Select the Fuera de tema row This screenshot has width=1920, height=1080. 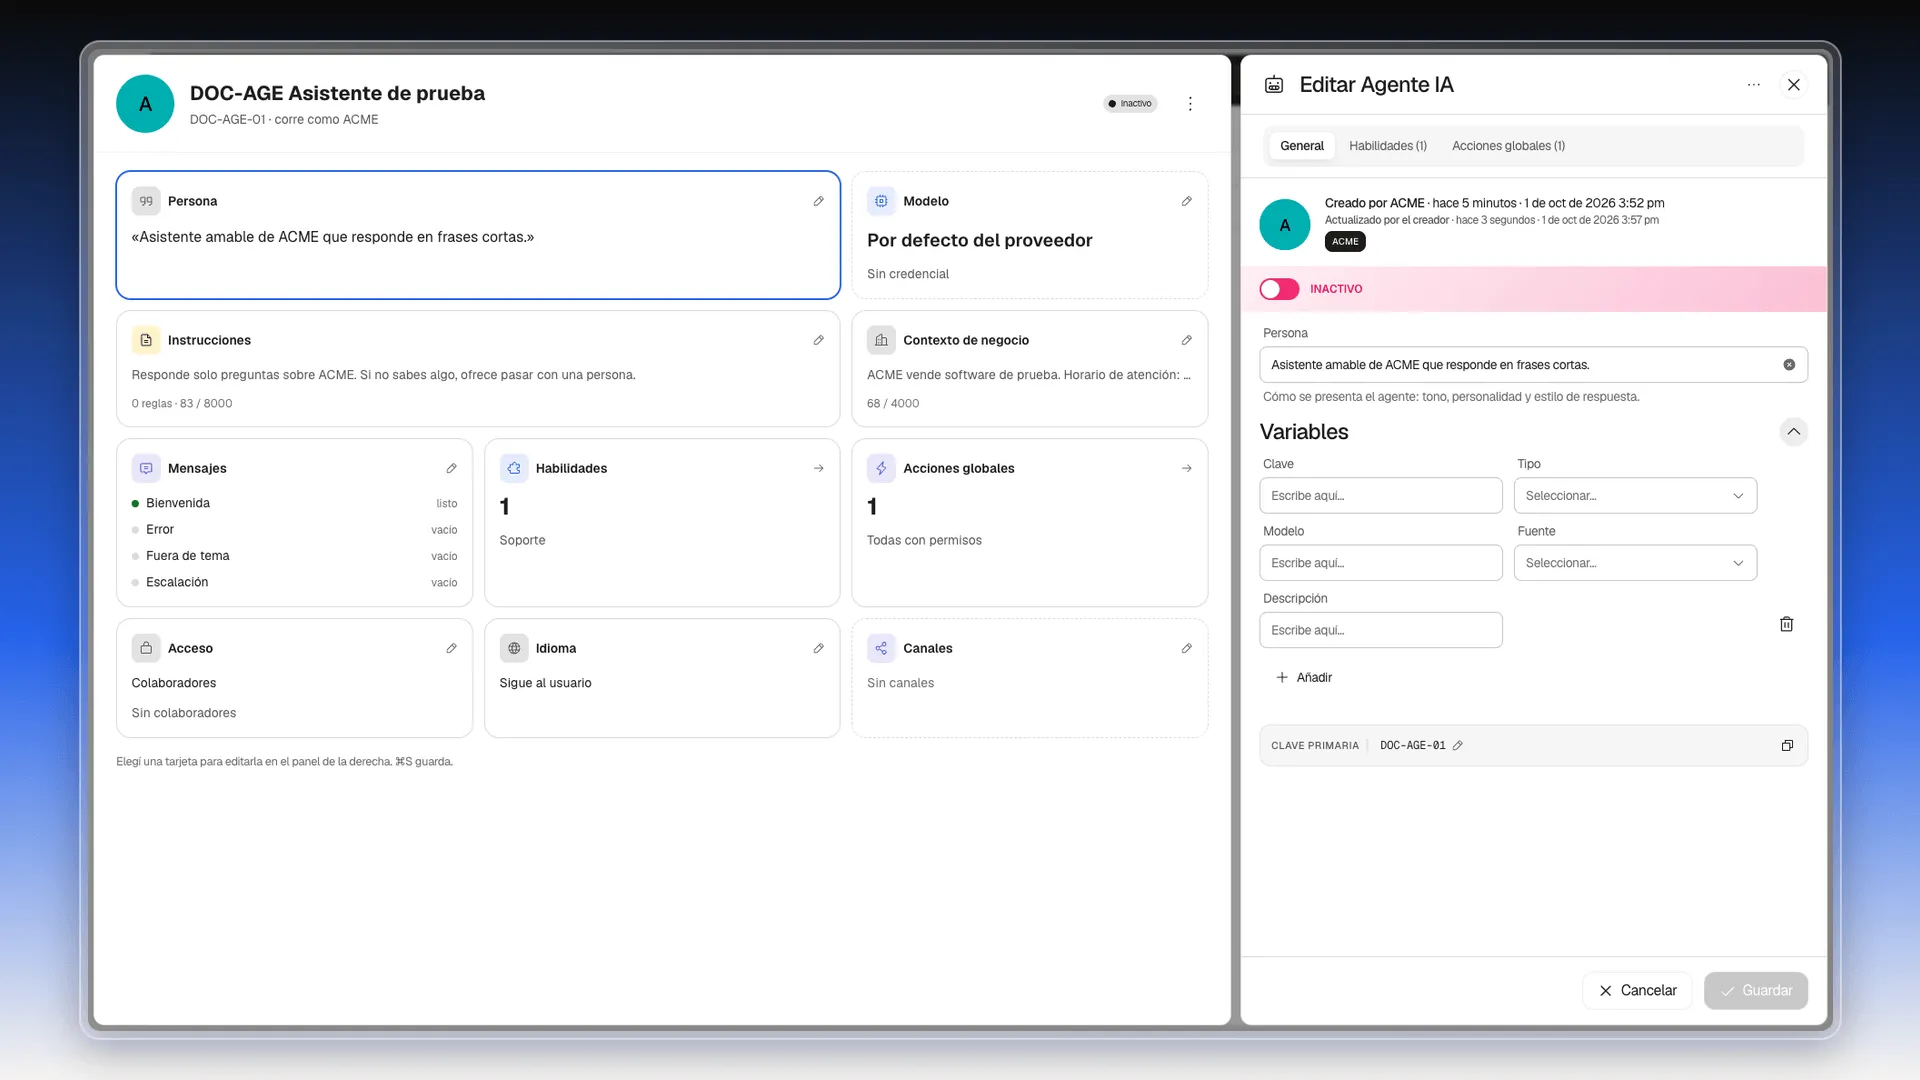[x=294, y=556]
